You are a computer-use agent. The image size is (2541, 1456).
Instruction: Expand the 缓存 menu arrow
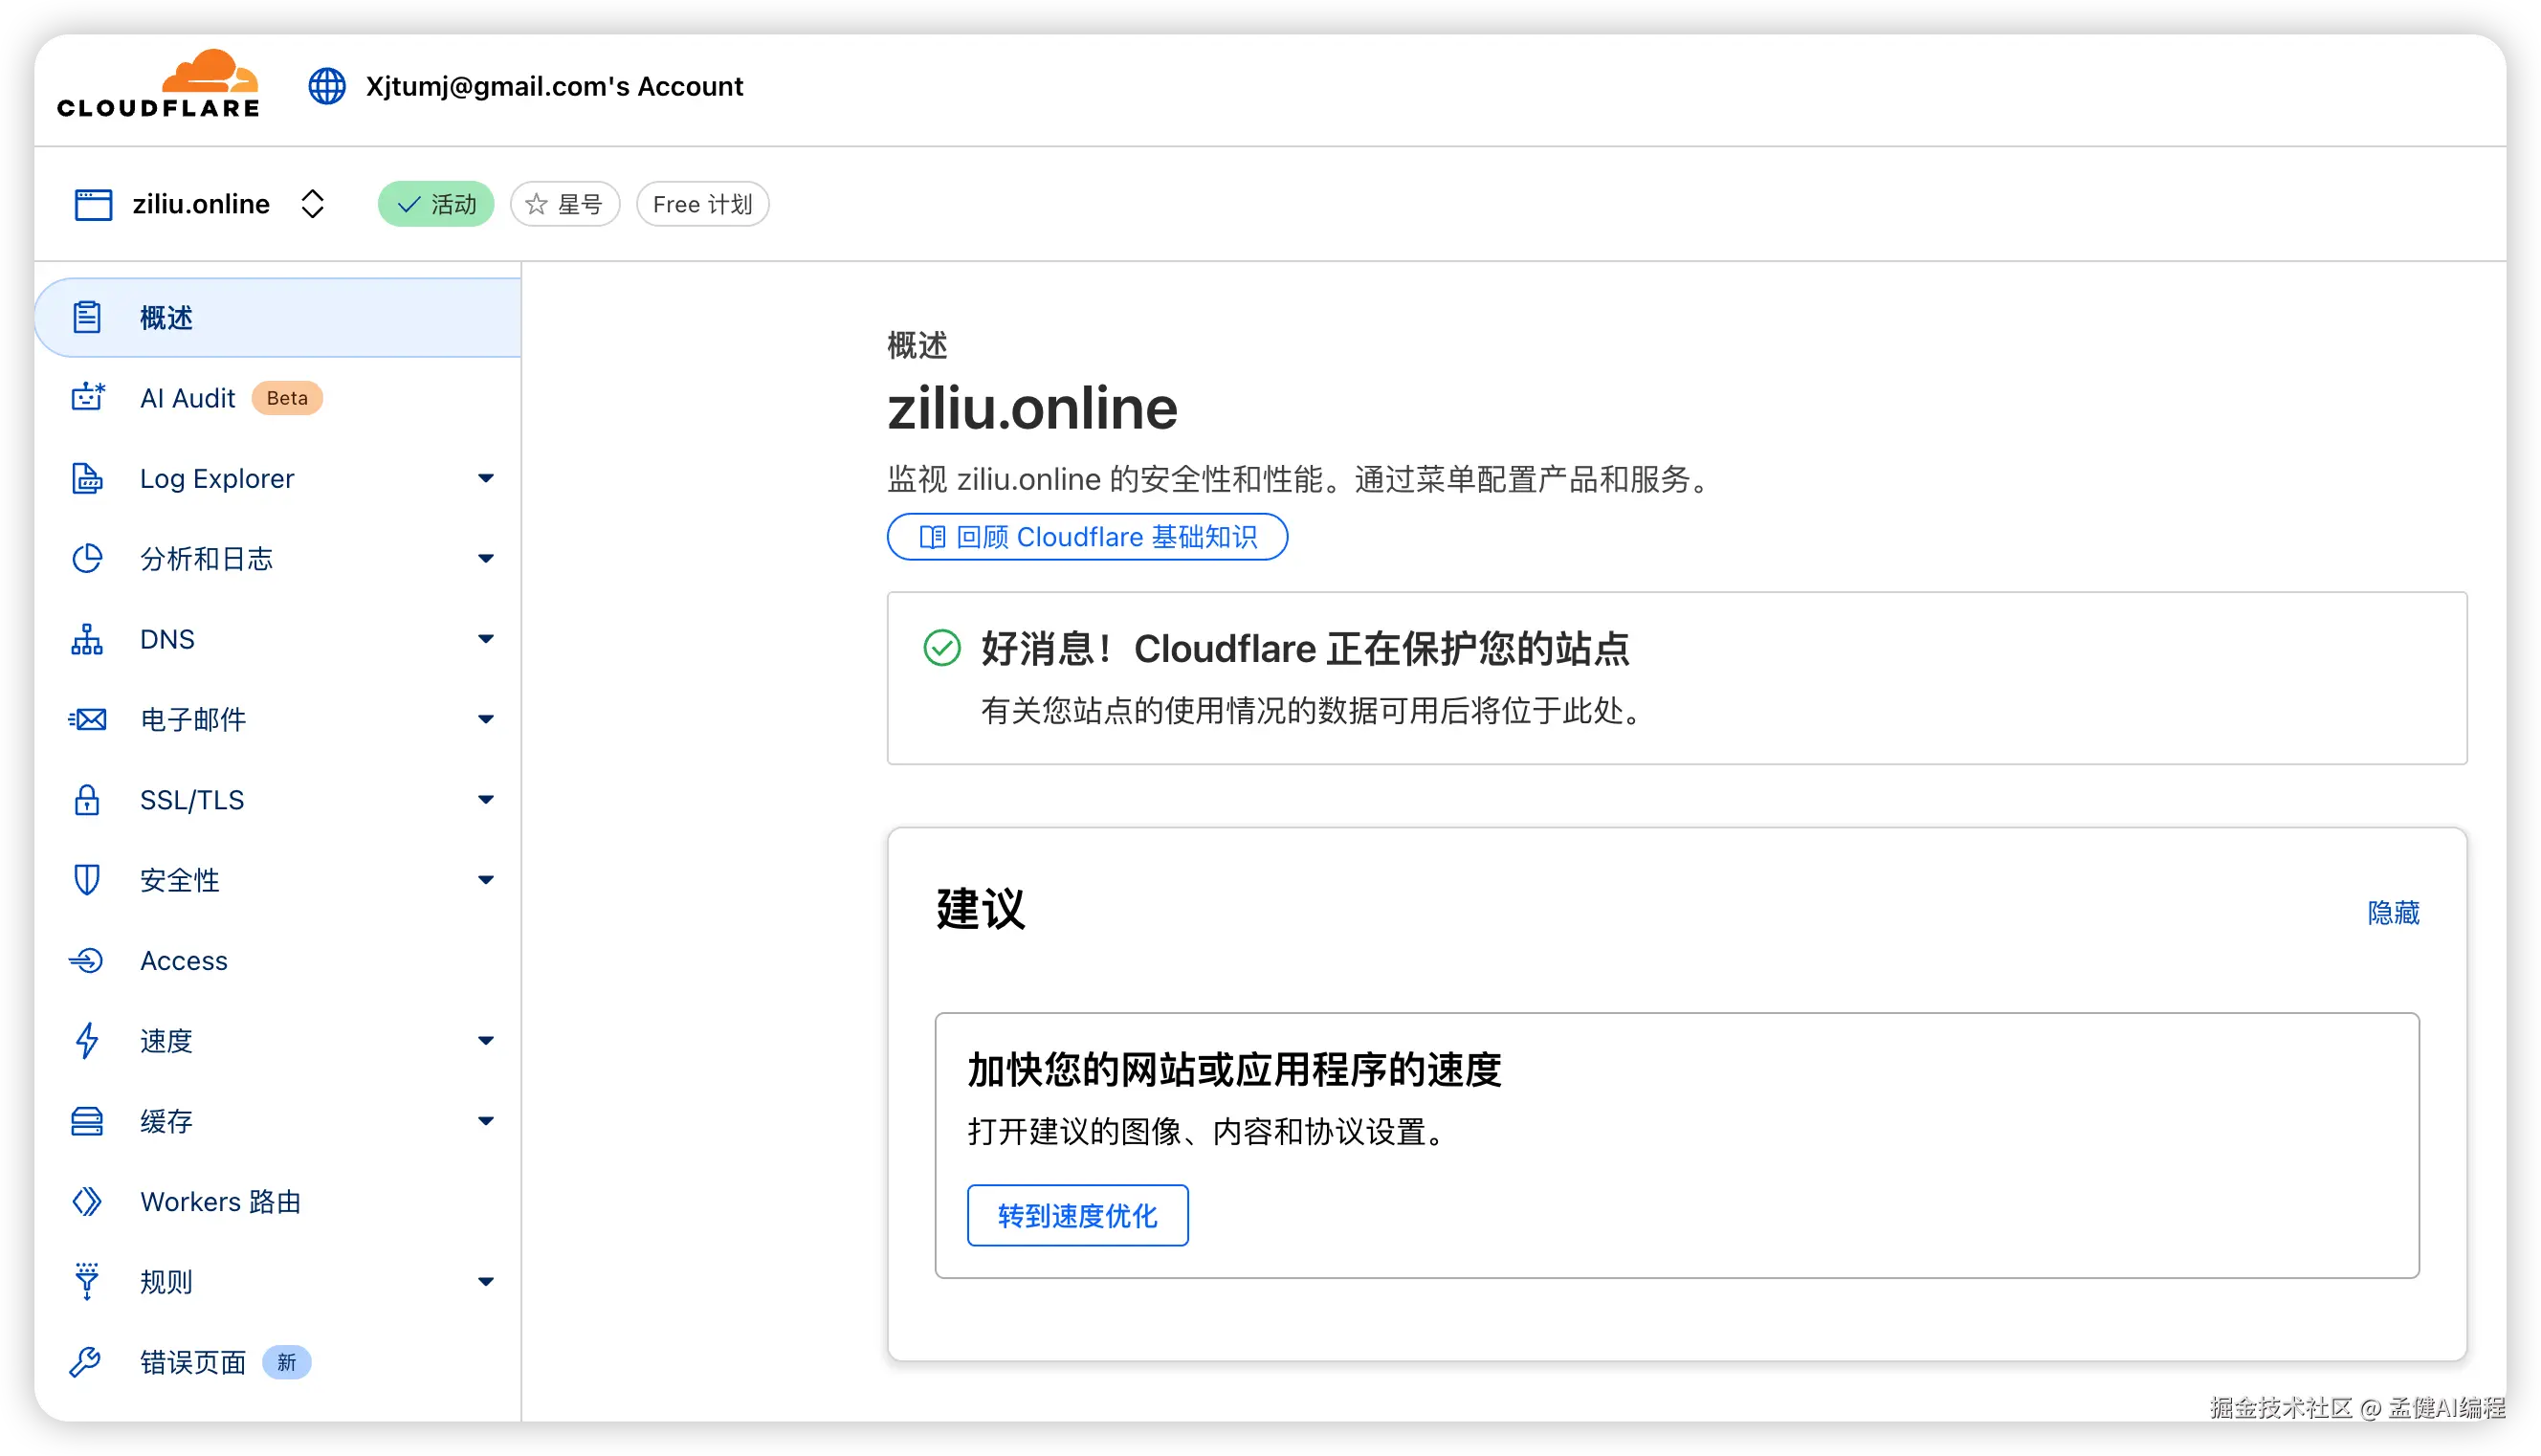click(486, 1121)
